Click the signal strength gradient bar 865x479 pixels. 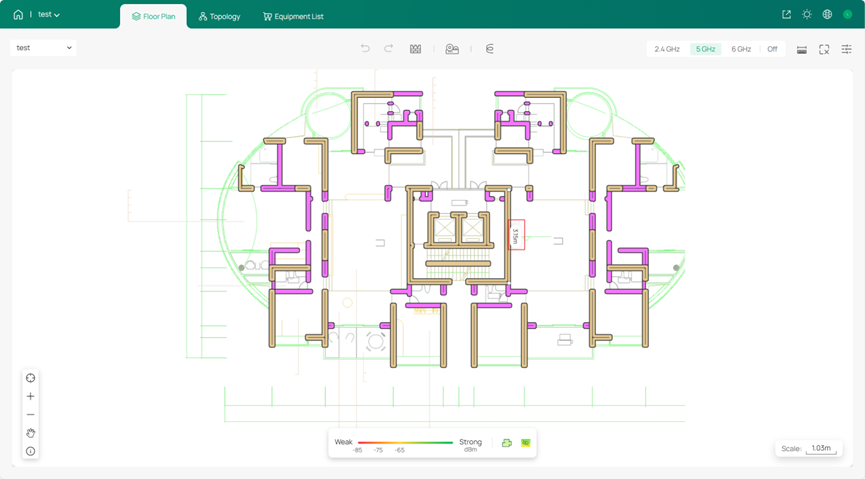point(405,442)
